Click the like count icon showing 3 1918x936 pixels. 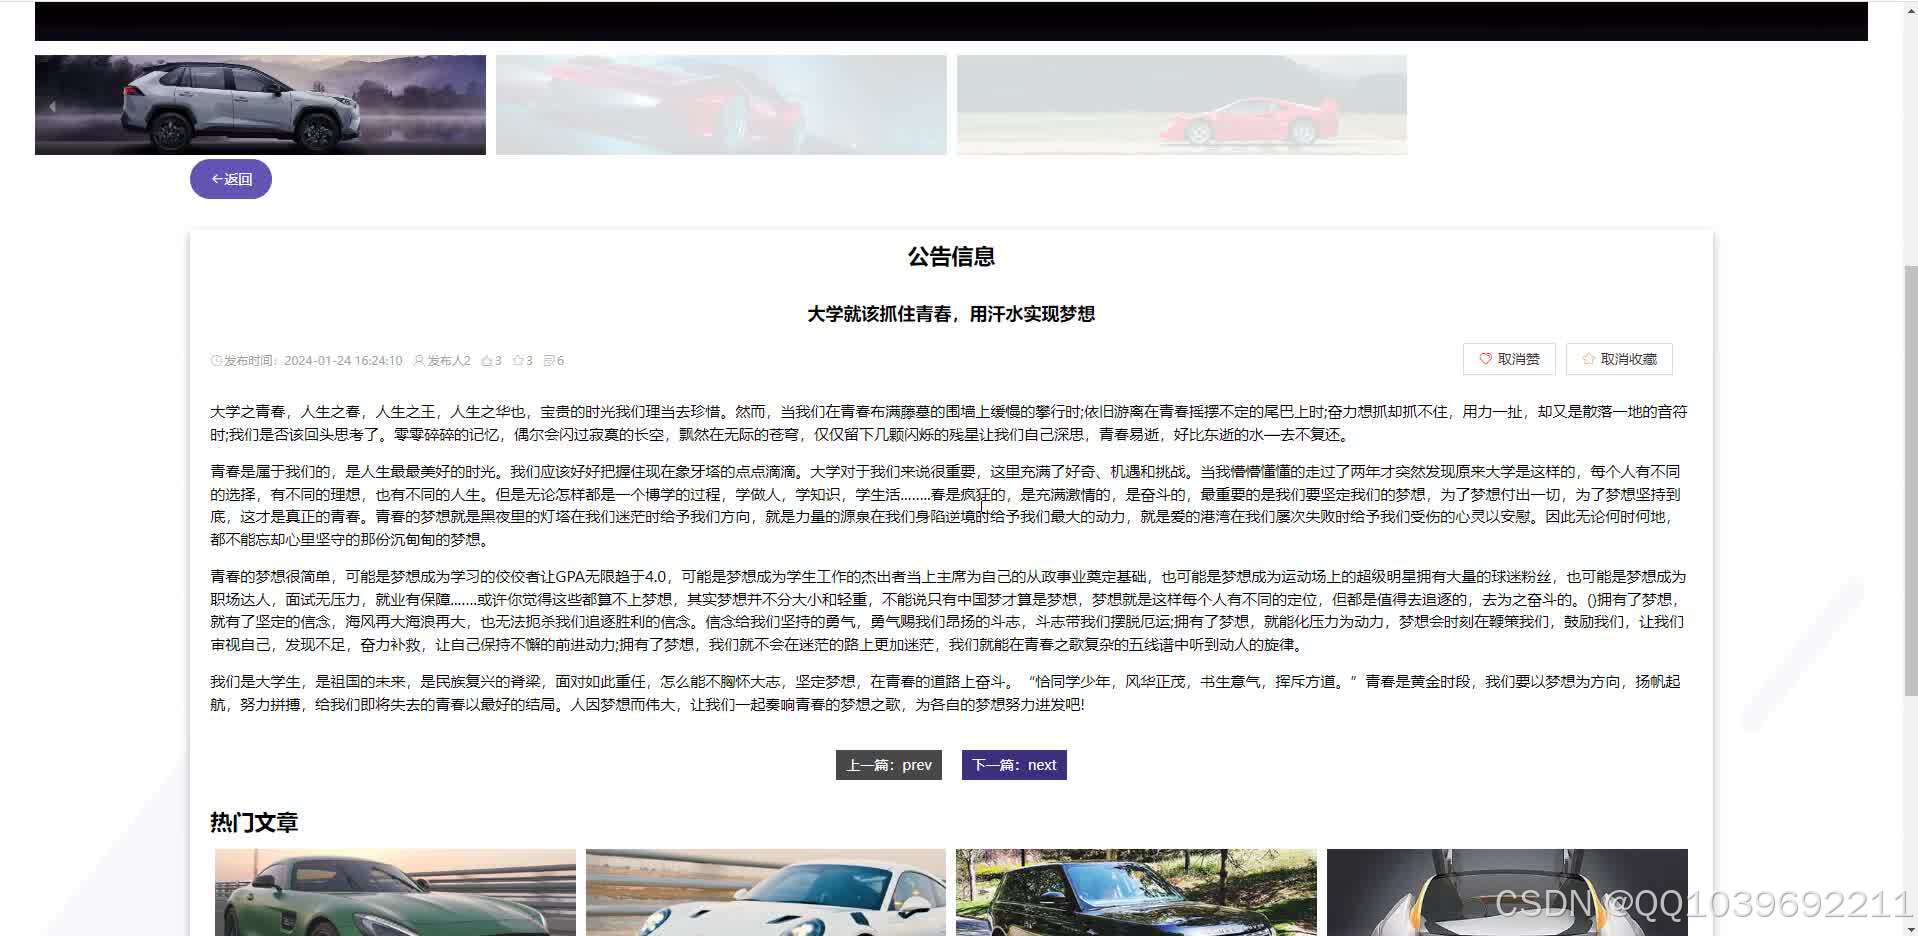pyautogui.click(x=486, y=360)
